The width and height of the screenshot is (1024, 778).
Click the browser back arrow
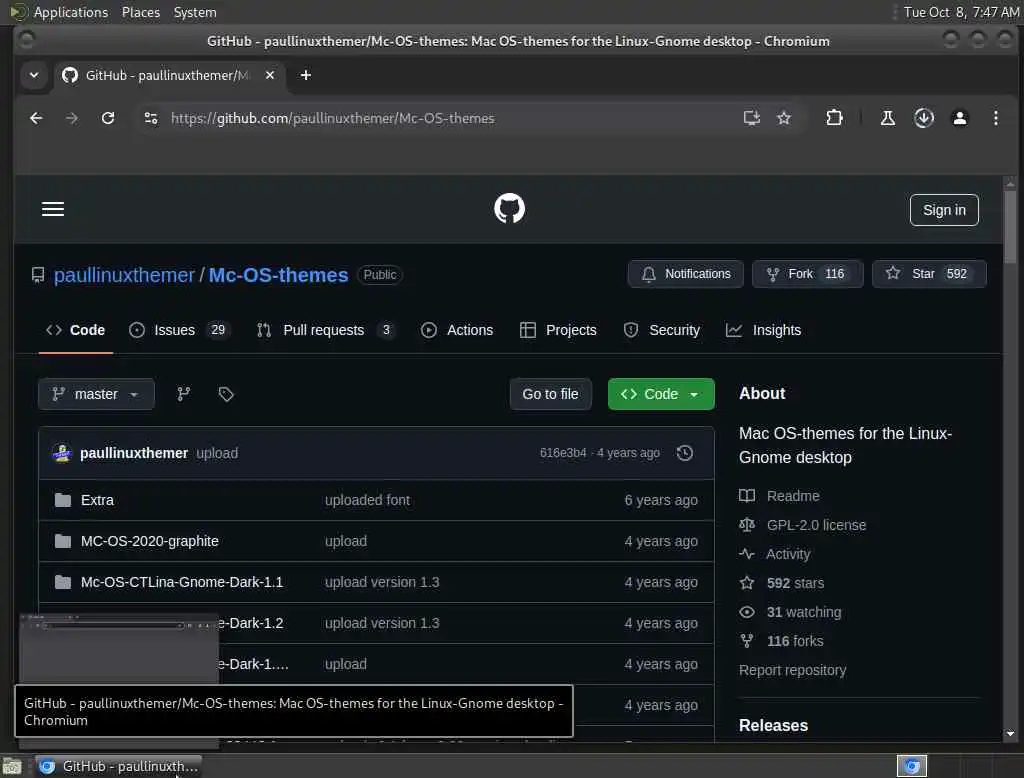tap(37, 118)
